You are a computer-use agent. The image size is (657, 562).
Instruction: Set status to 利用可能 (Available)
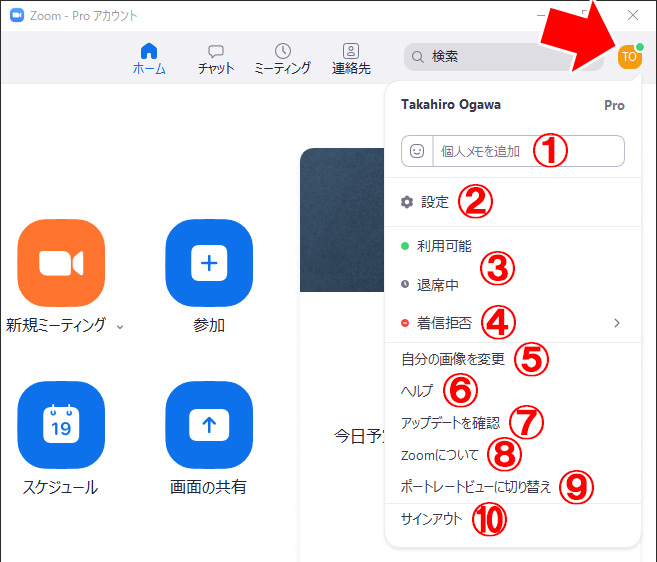(443, 246)
